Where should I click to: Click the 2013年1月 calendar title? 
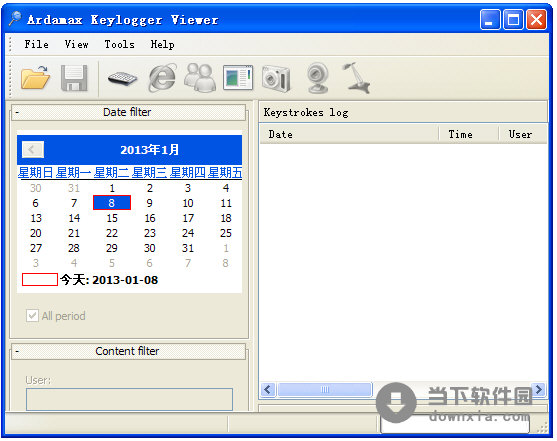pos(149,150)
